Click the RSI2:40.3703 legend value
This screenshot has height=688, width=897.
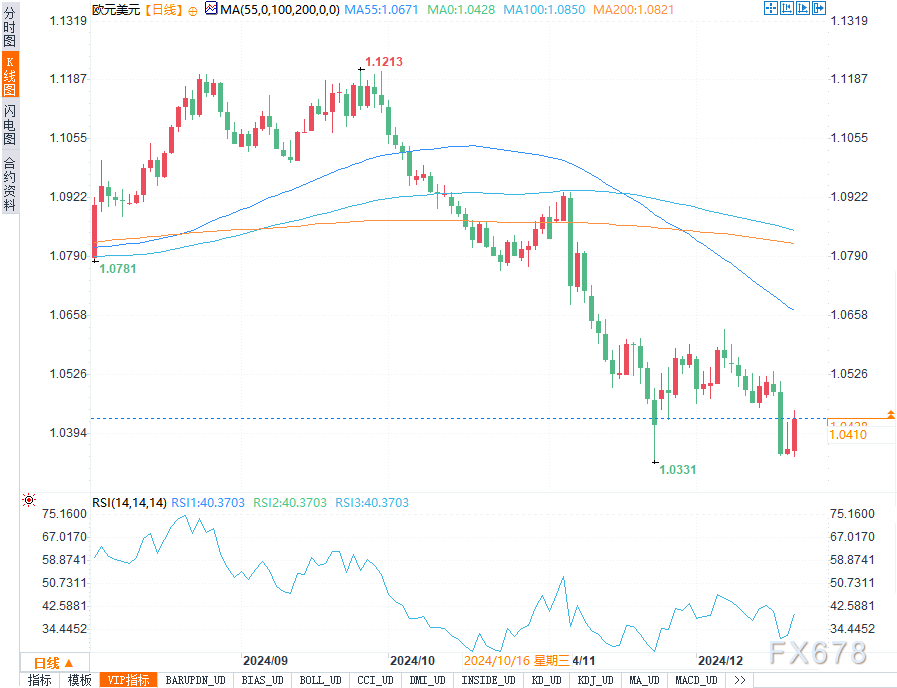(x=290, y=503)
